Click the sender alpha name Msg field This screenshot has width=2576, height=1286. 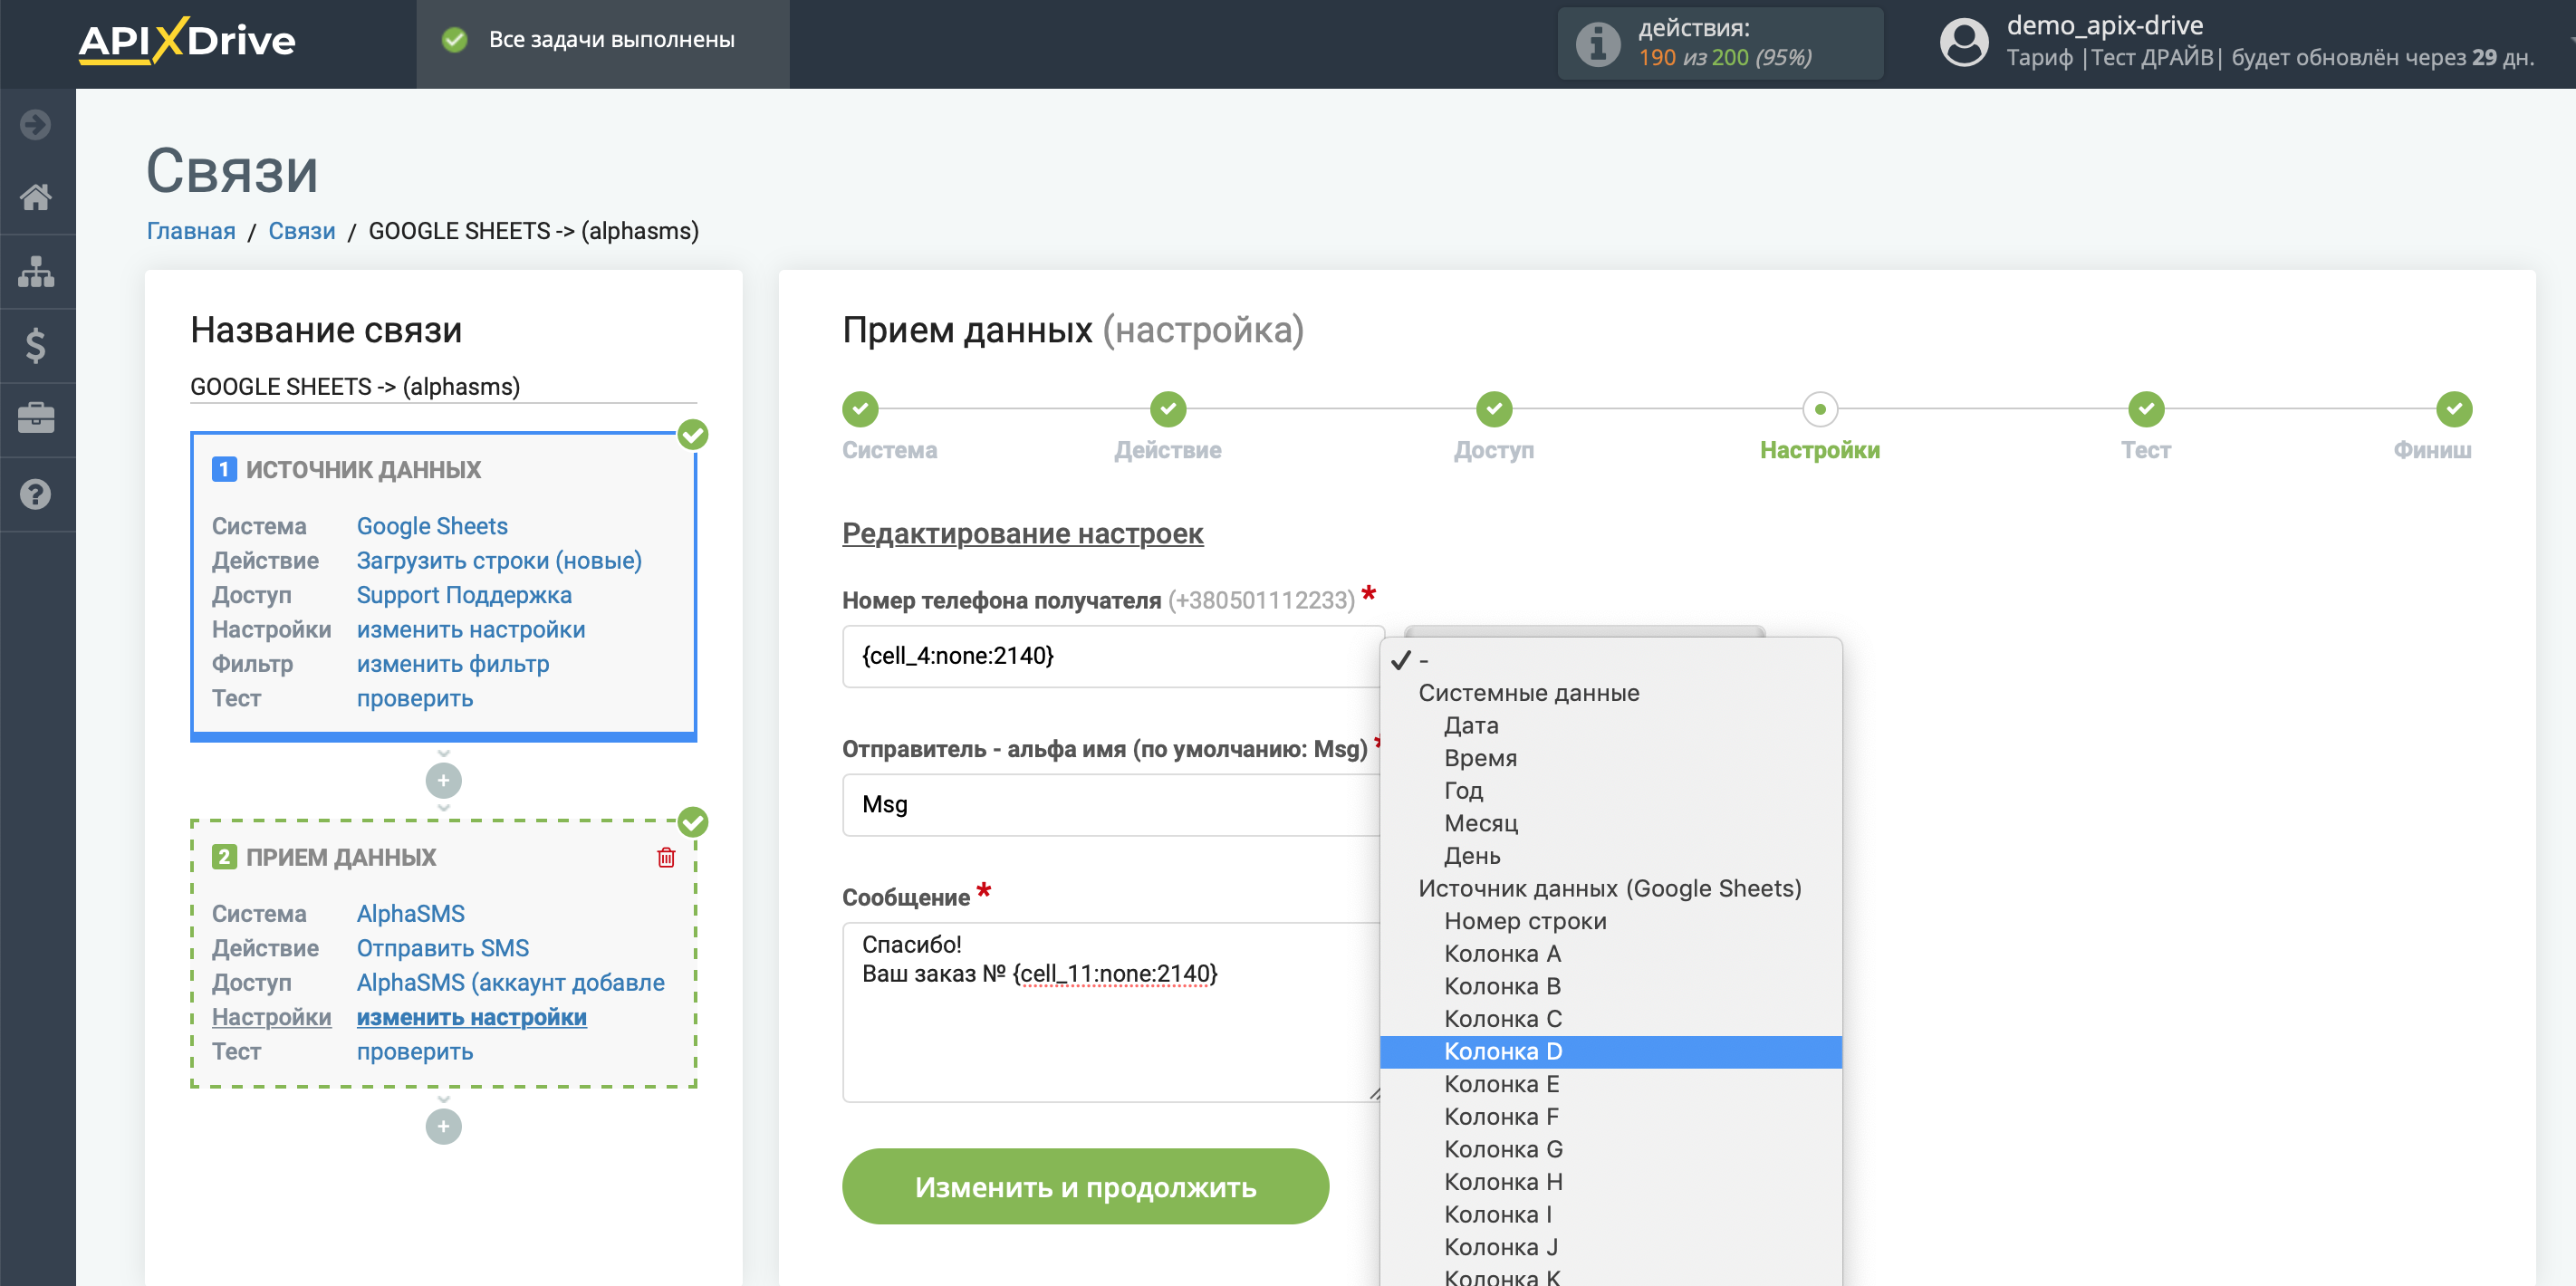point(1112,805)
